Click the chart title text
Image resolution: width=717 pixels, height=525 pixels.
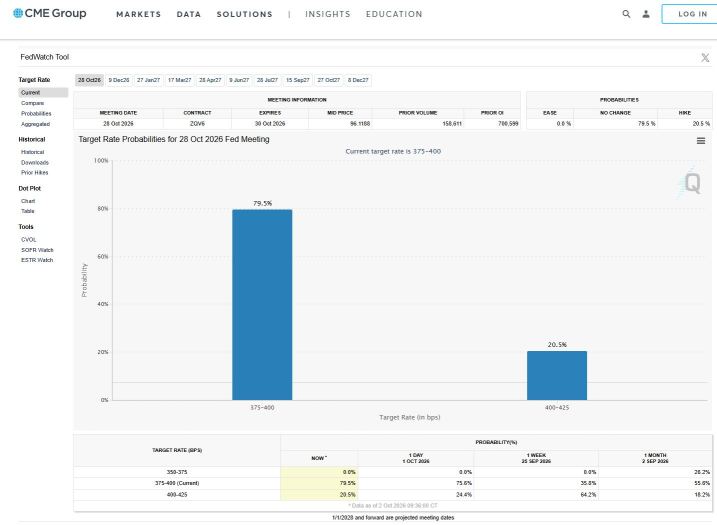[x=174, y=139]
